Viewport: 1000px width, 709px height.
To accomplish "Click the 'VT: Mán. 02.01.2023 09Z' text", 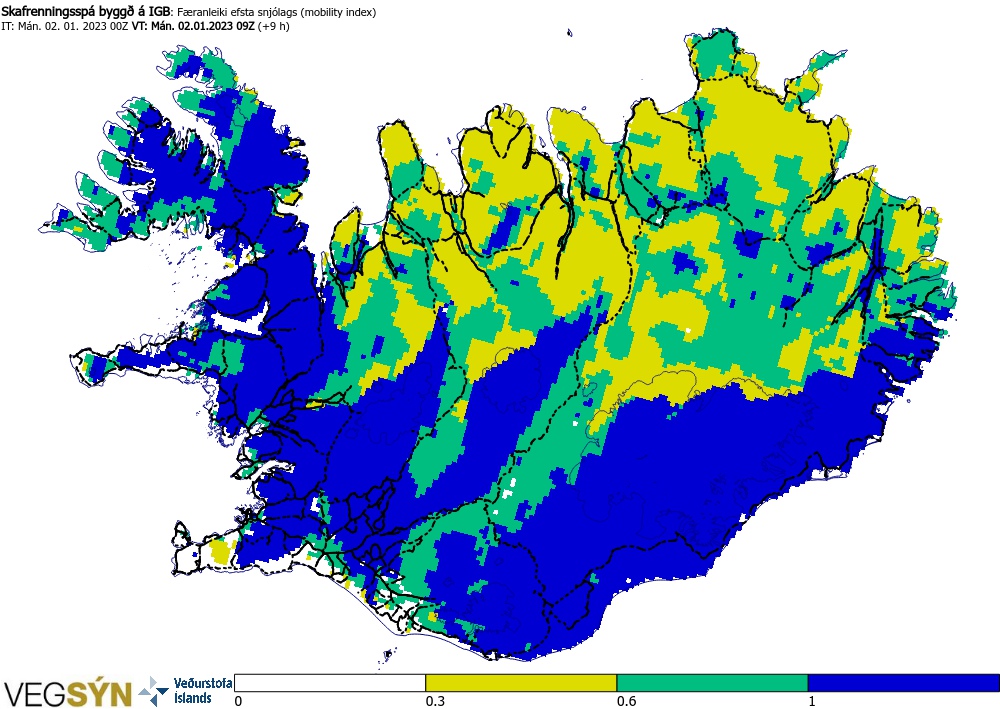I will [193, 26].
